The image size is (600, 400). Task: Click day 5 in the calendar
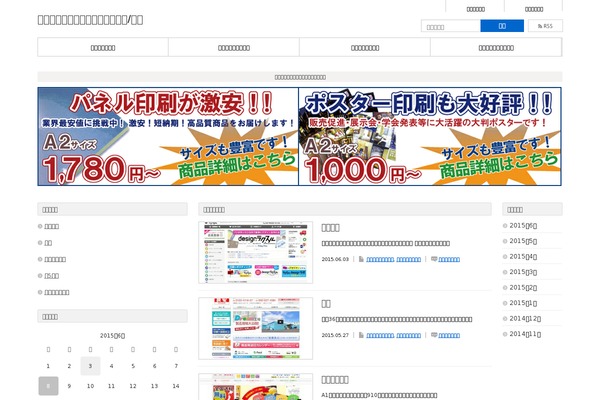pos(133,366)
